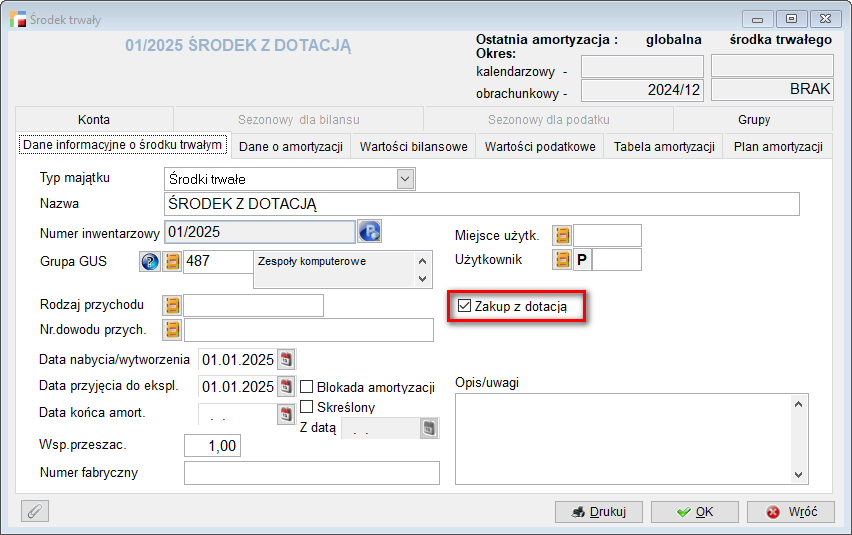This screenshot has width=852, height=535.
Task: Uncheck the Zakup z dotacją checkbox
Action: pos(464,307)
